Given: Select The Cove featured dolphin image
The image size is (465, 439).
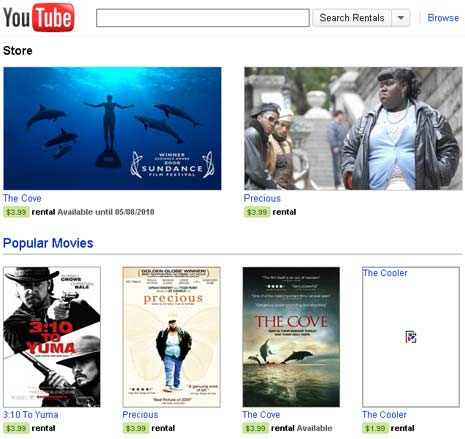Looking at the screenshot, I should coord(112,128).
